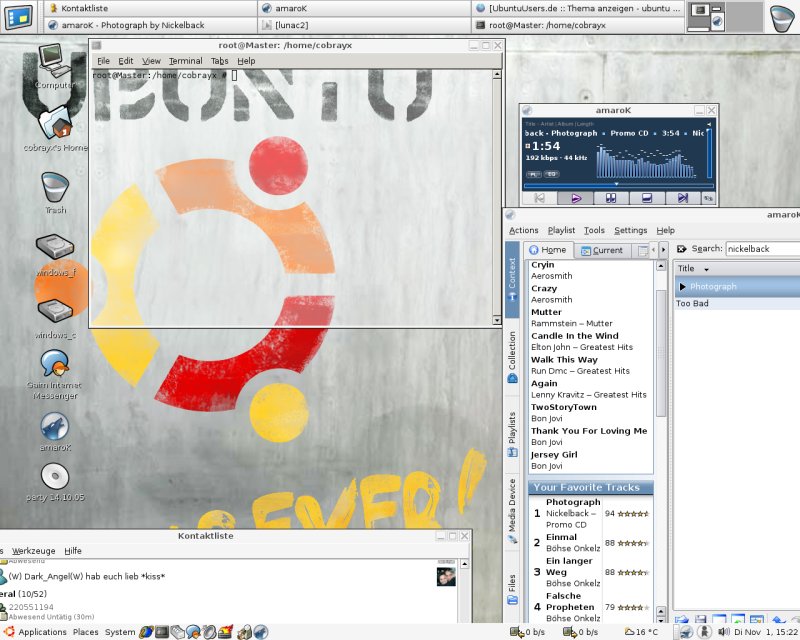Open the Tools menu in amaroK

tap(594, 230)
